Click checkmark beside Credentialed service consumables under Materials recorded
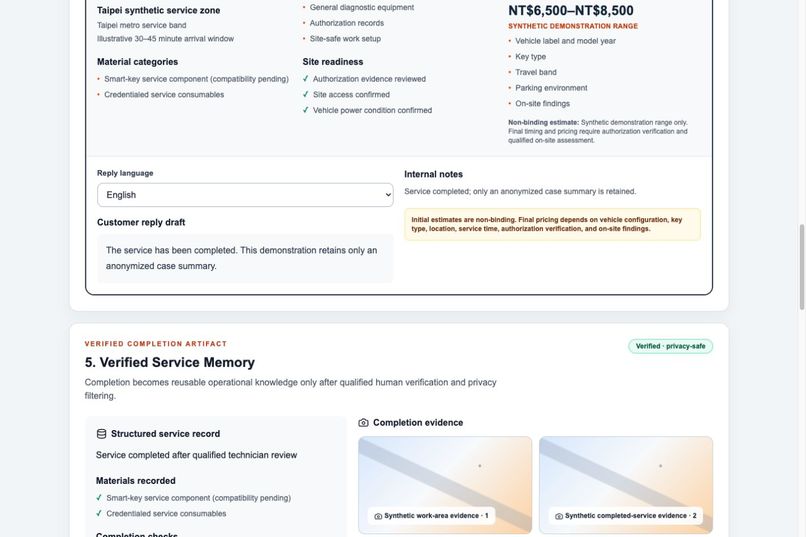The width and height of the screenshot is (806, 537). 99,513
